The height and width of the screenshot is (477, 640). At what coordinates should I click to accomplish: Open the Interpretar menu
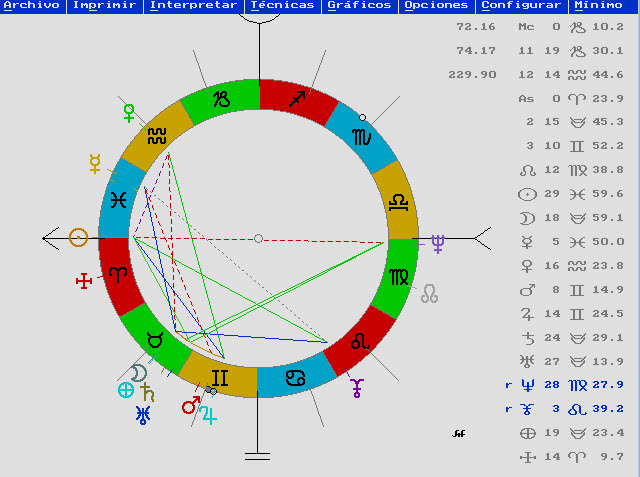coord(193,6)
